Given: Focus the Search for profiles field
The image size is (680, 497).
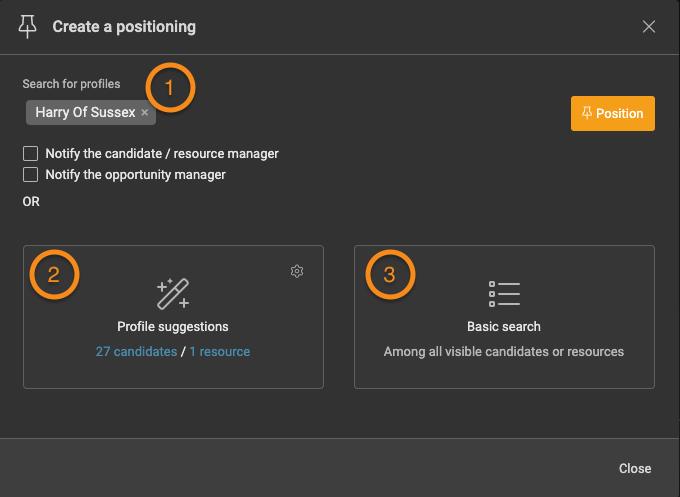Looking at the screenshot, I should point(293,112).
